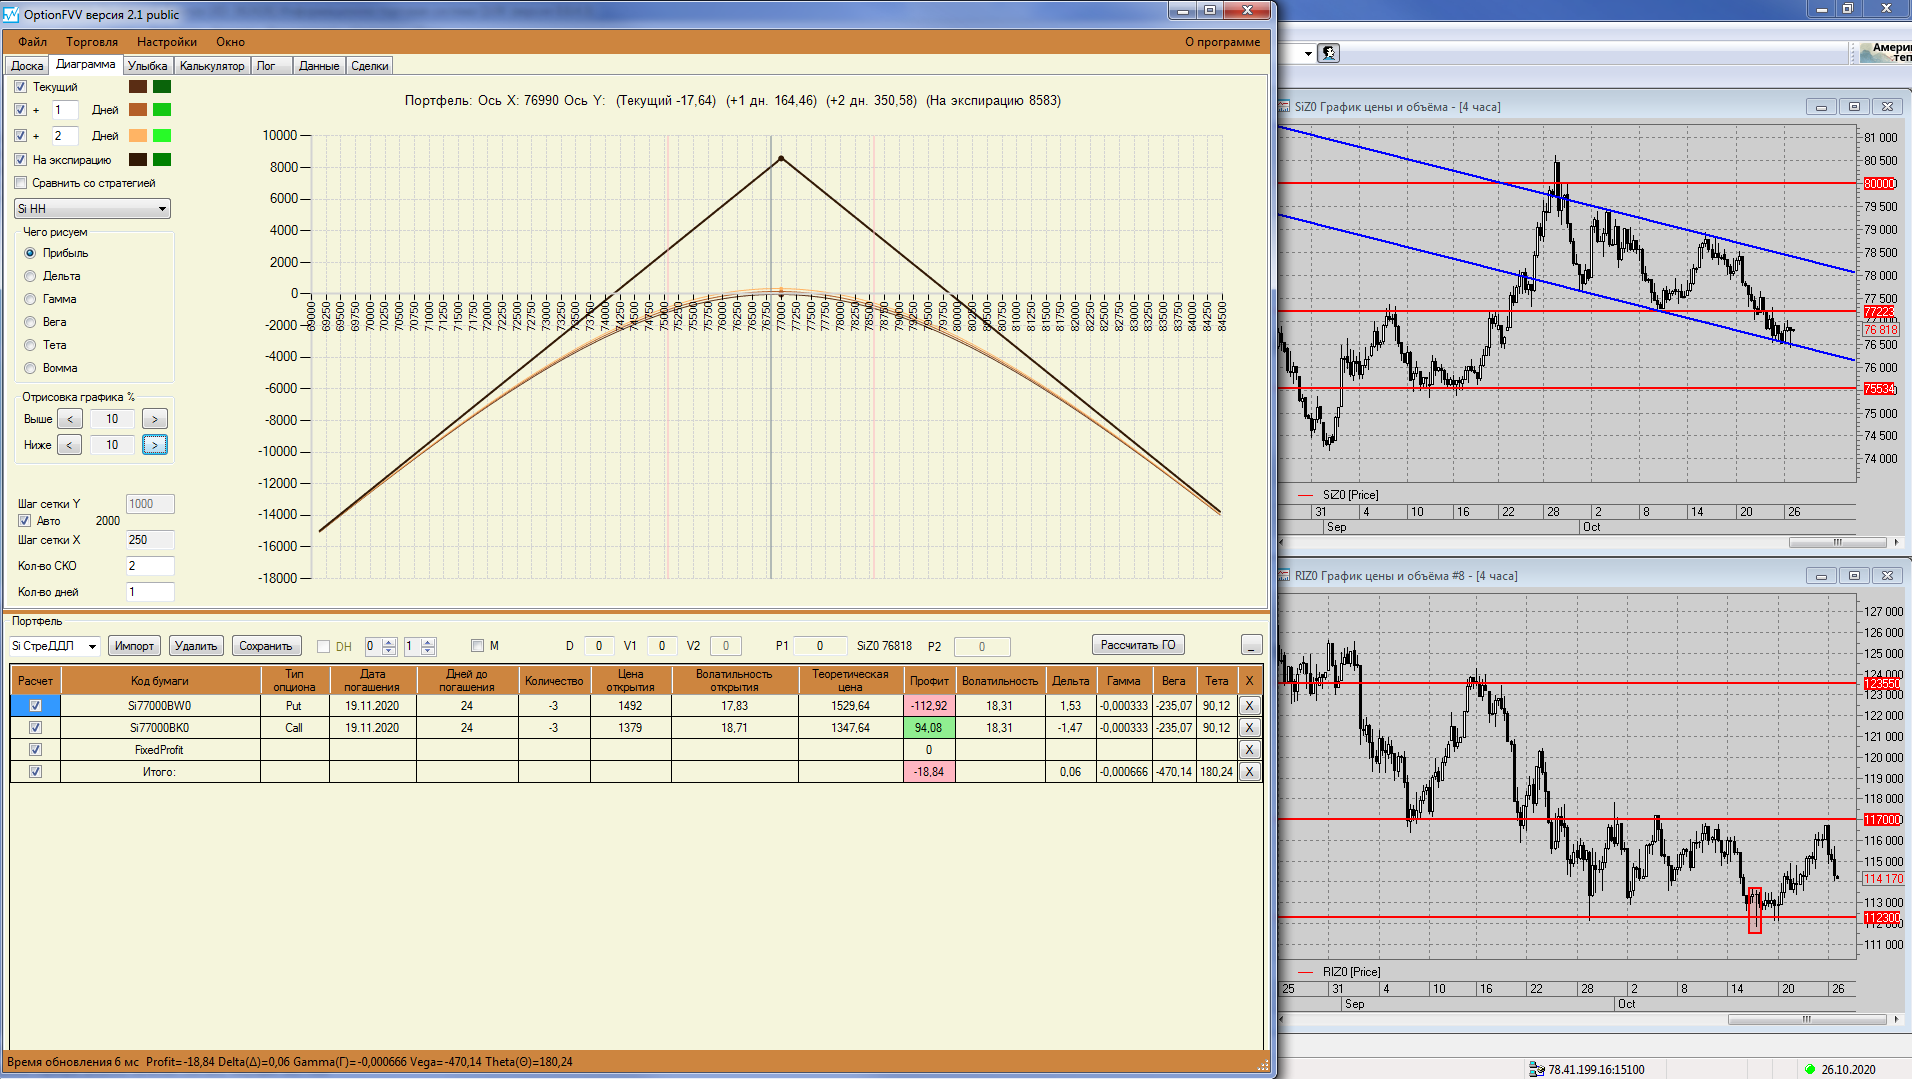
Task: Click help icon in right window toolbar
Action: (x=1329, y=53)
